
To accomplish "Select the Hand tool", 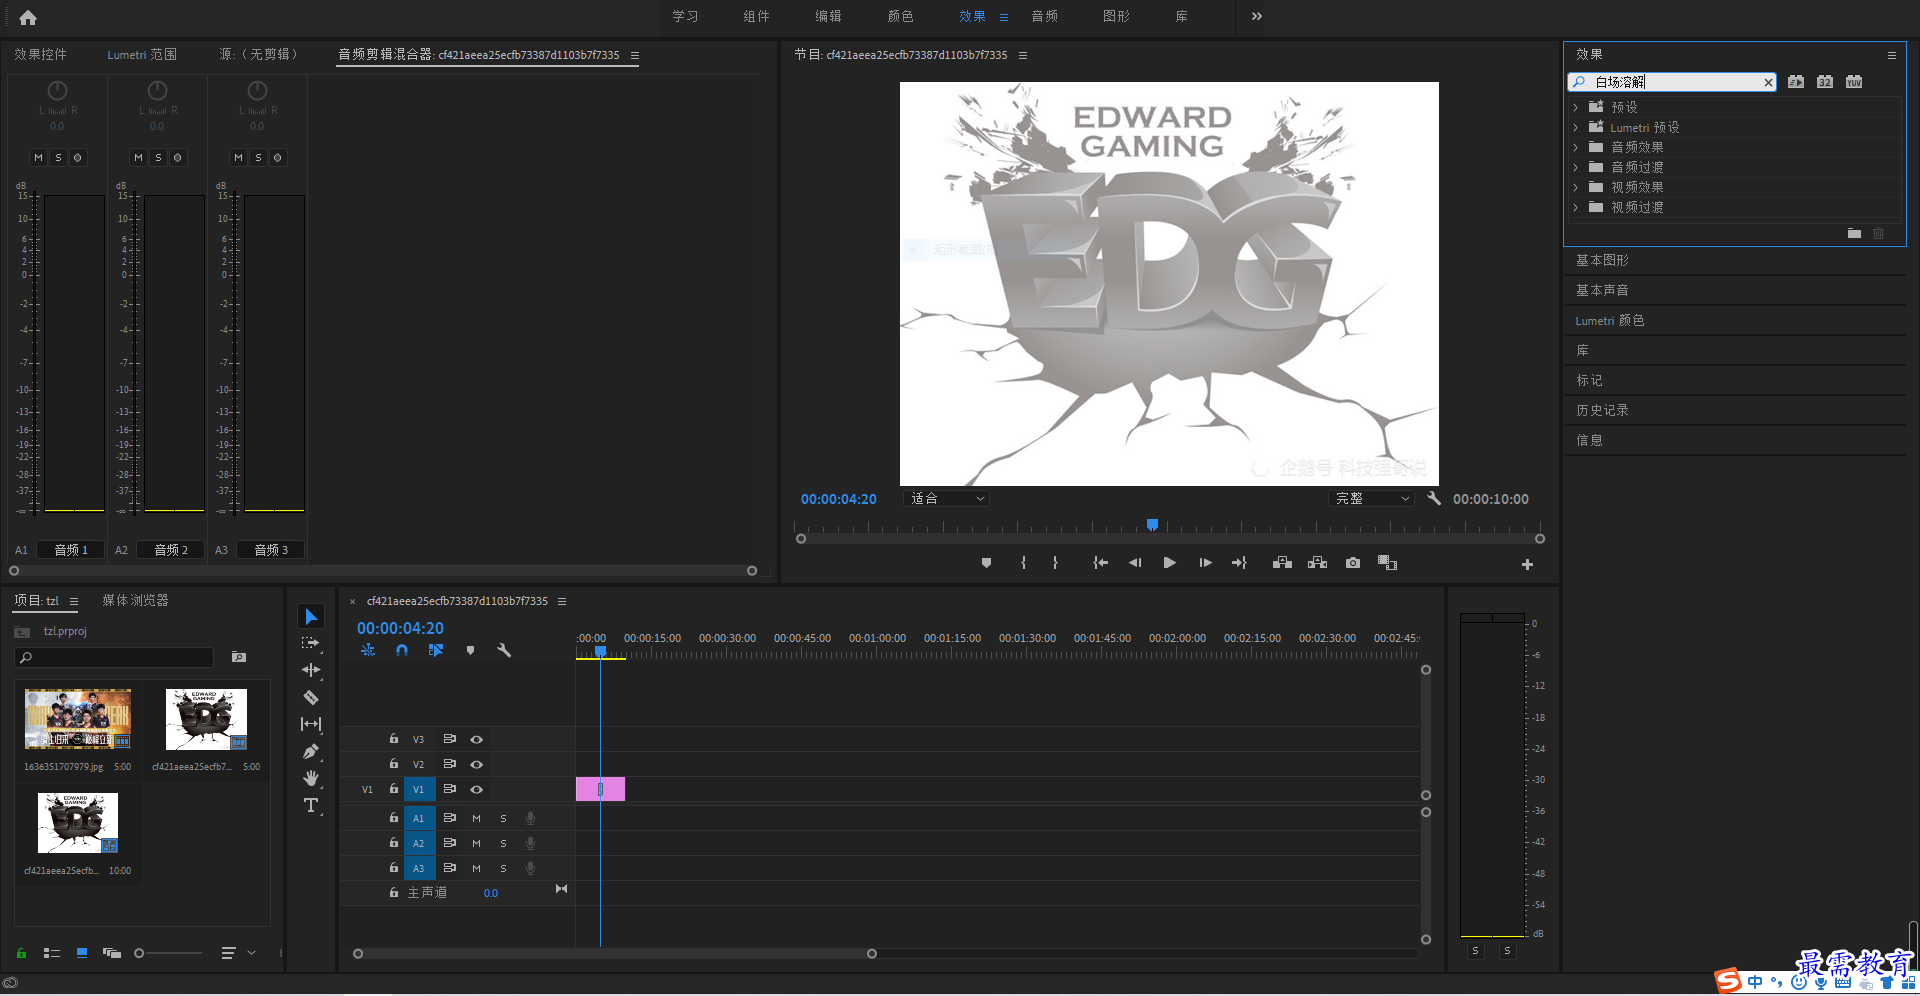I will click(311, 778).
